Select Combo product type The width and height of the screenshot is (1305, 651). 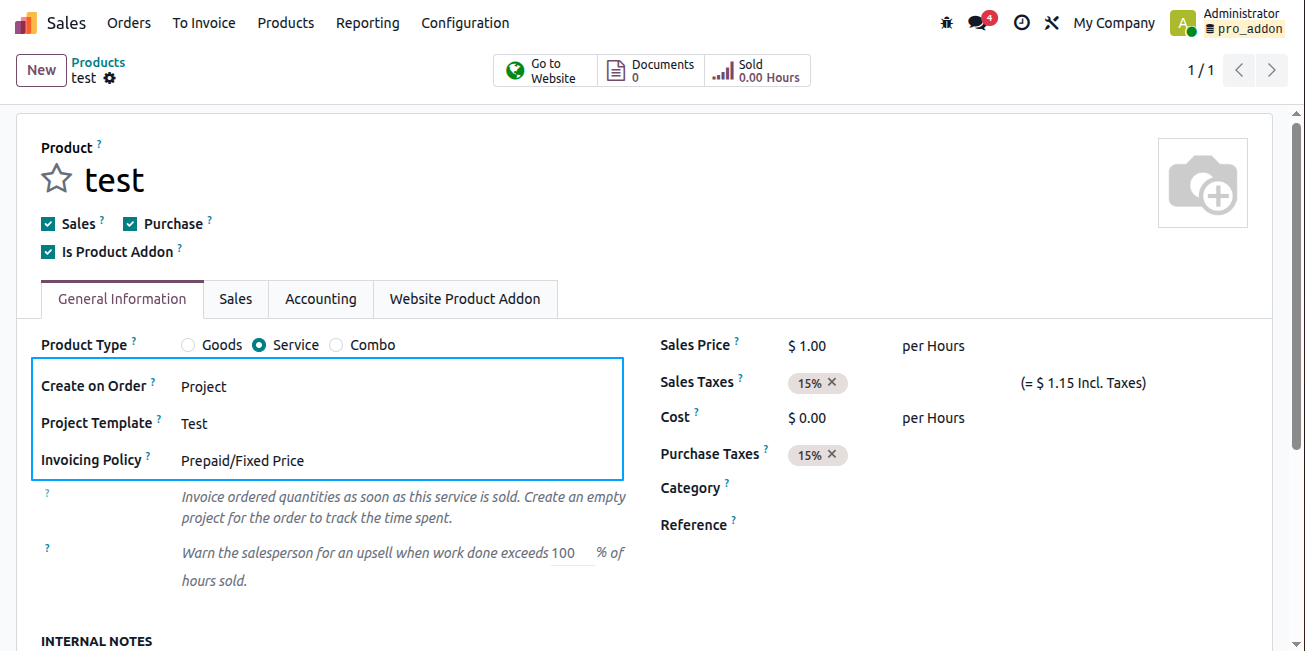click(336, 345)
